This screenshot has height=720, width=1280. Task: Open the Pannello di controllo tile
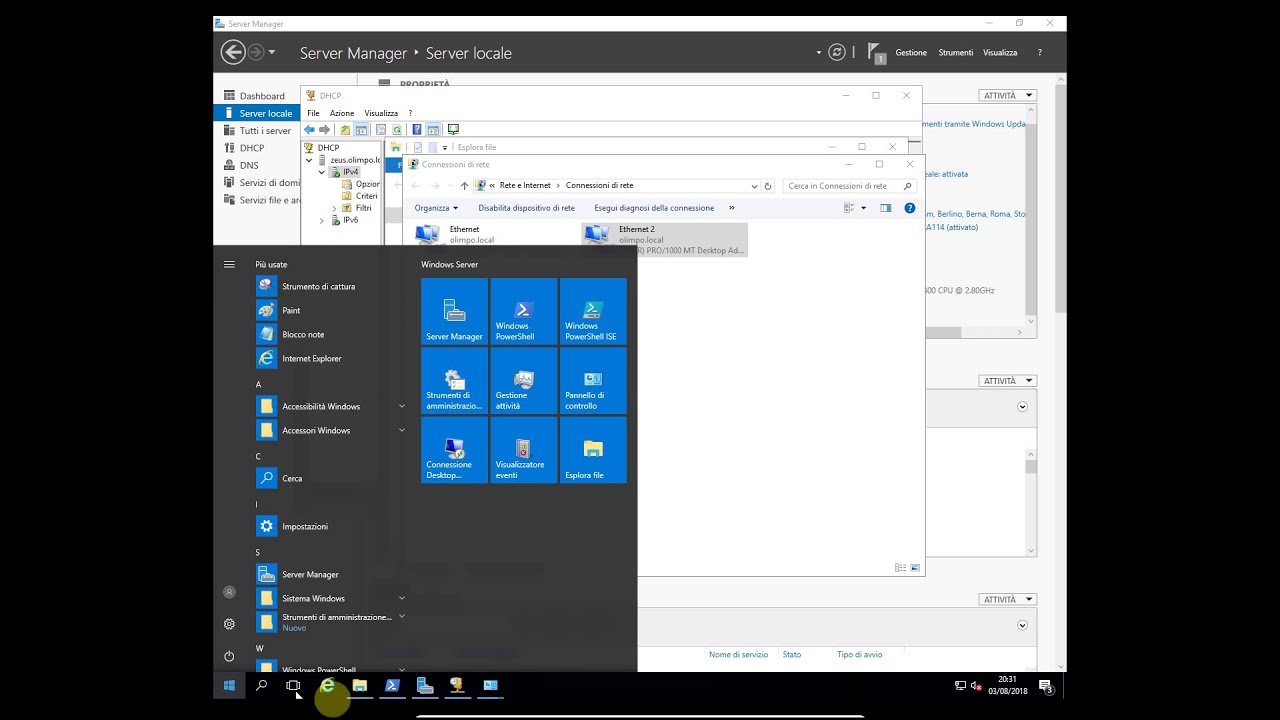(x=593, y=381)
